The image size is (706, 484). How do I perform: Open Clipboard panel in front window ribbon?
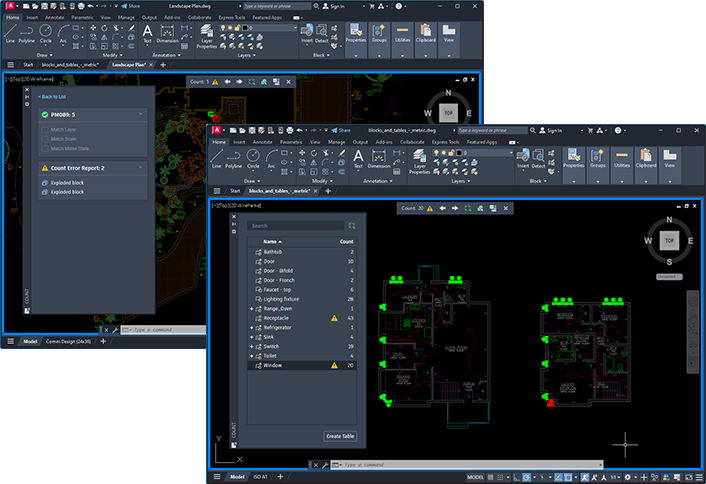[x=646, y=165]
